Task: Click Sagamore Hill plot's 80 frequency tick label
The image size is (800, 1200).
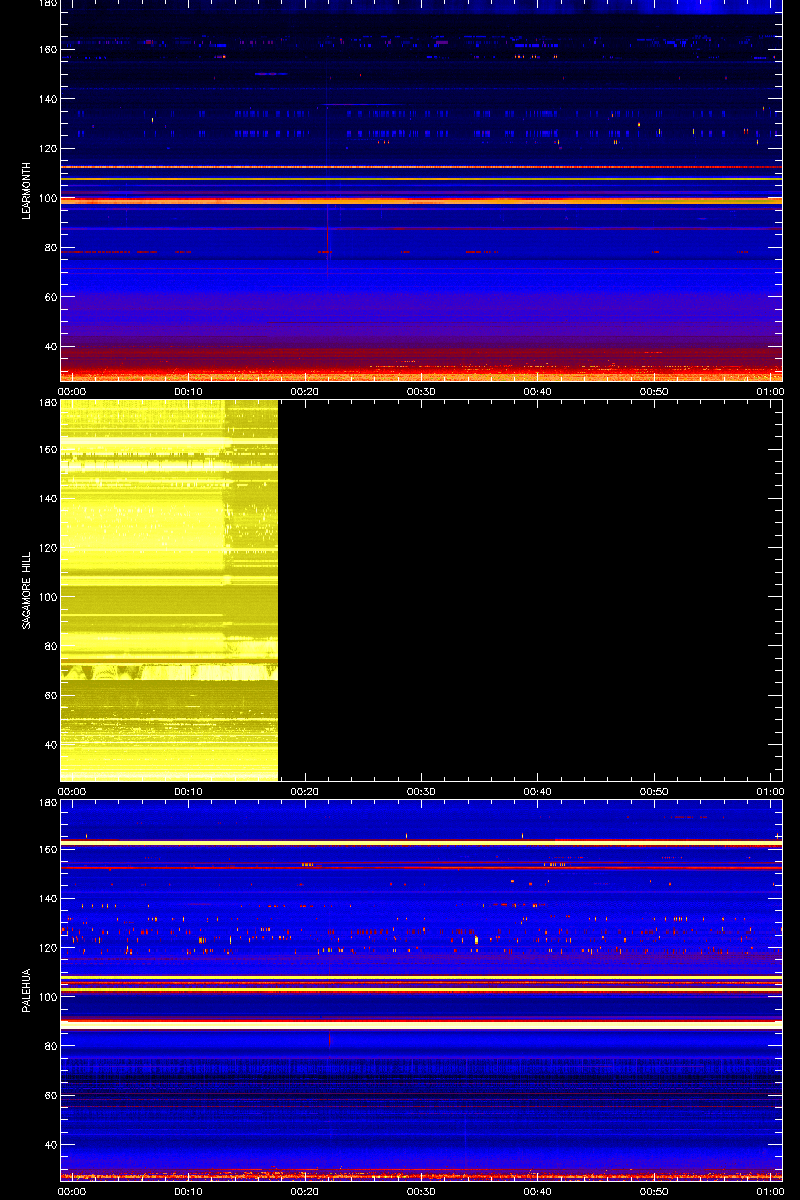Action: pyautogui.click(x=49, y=648)
